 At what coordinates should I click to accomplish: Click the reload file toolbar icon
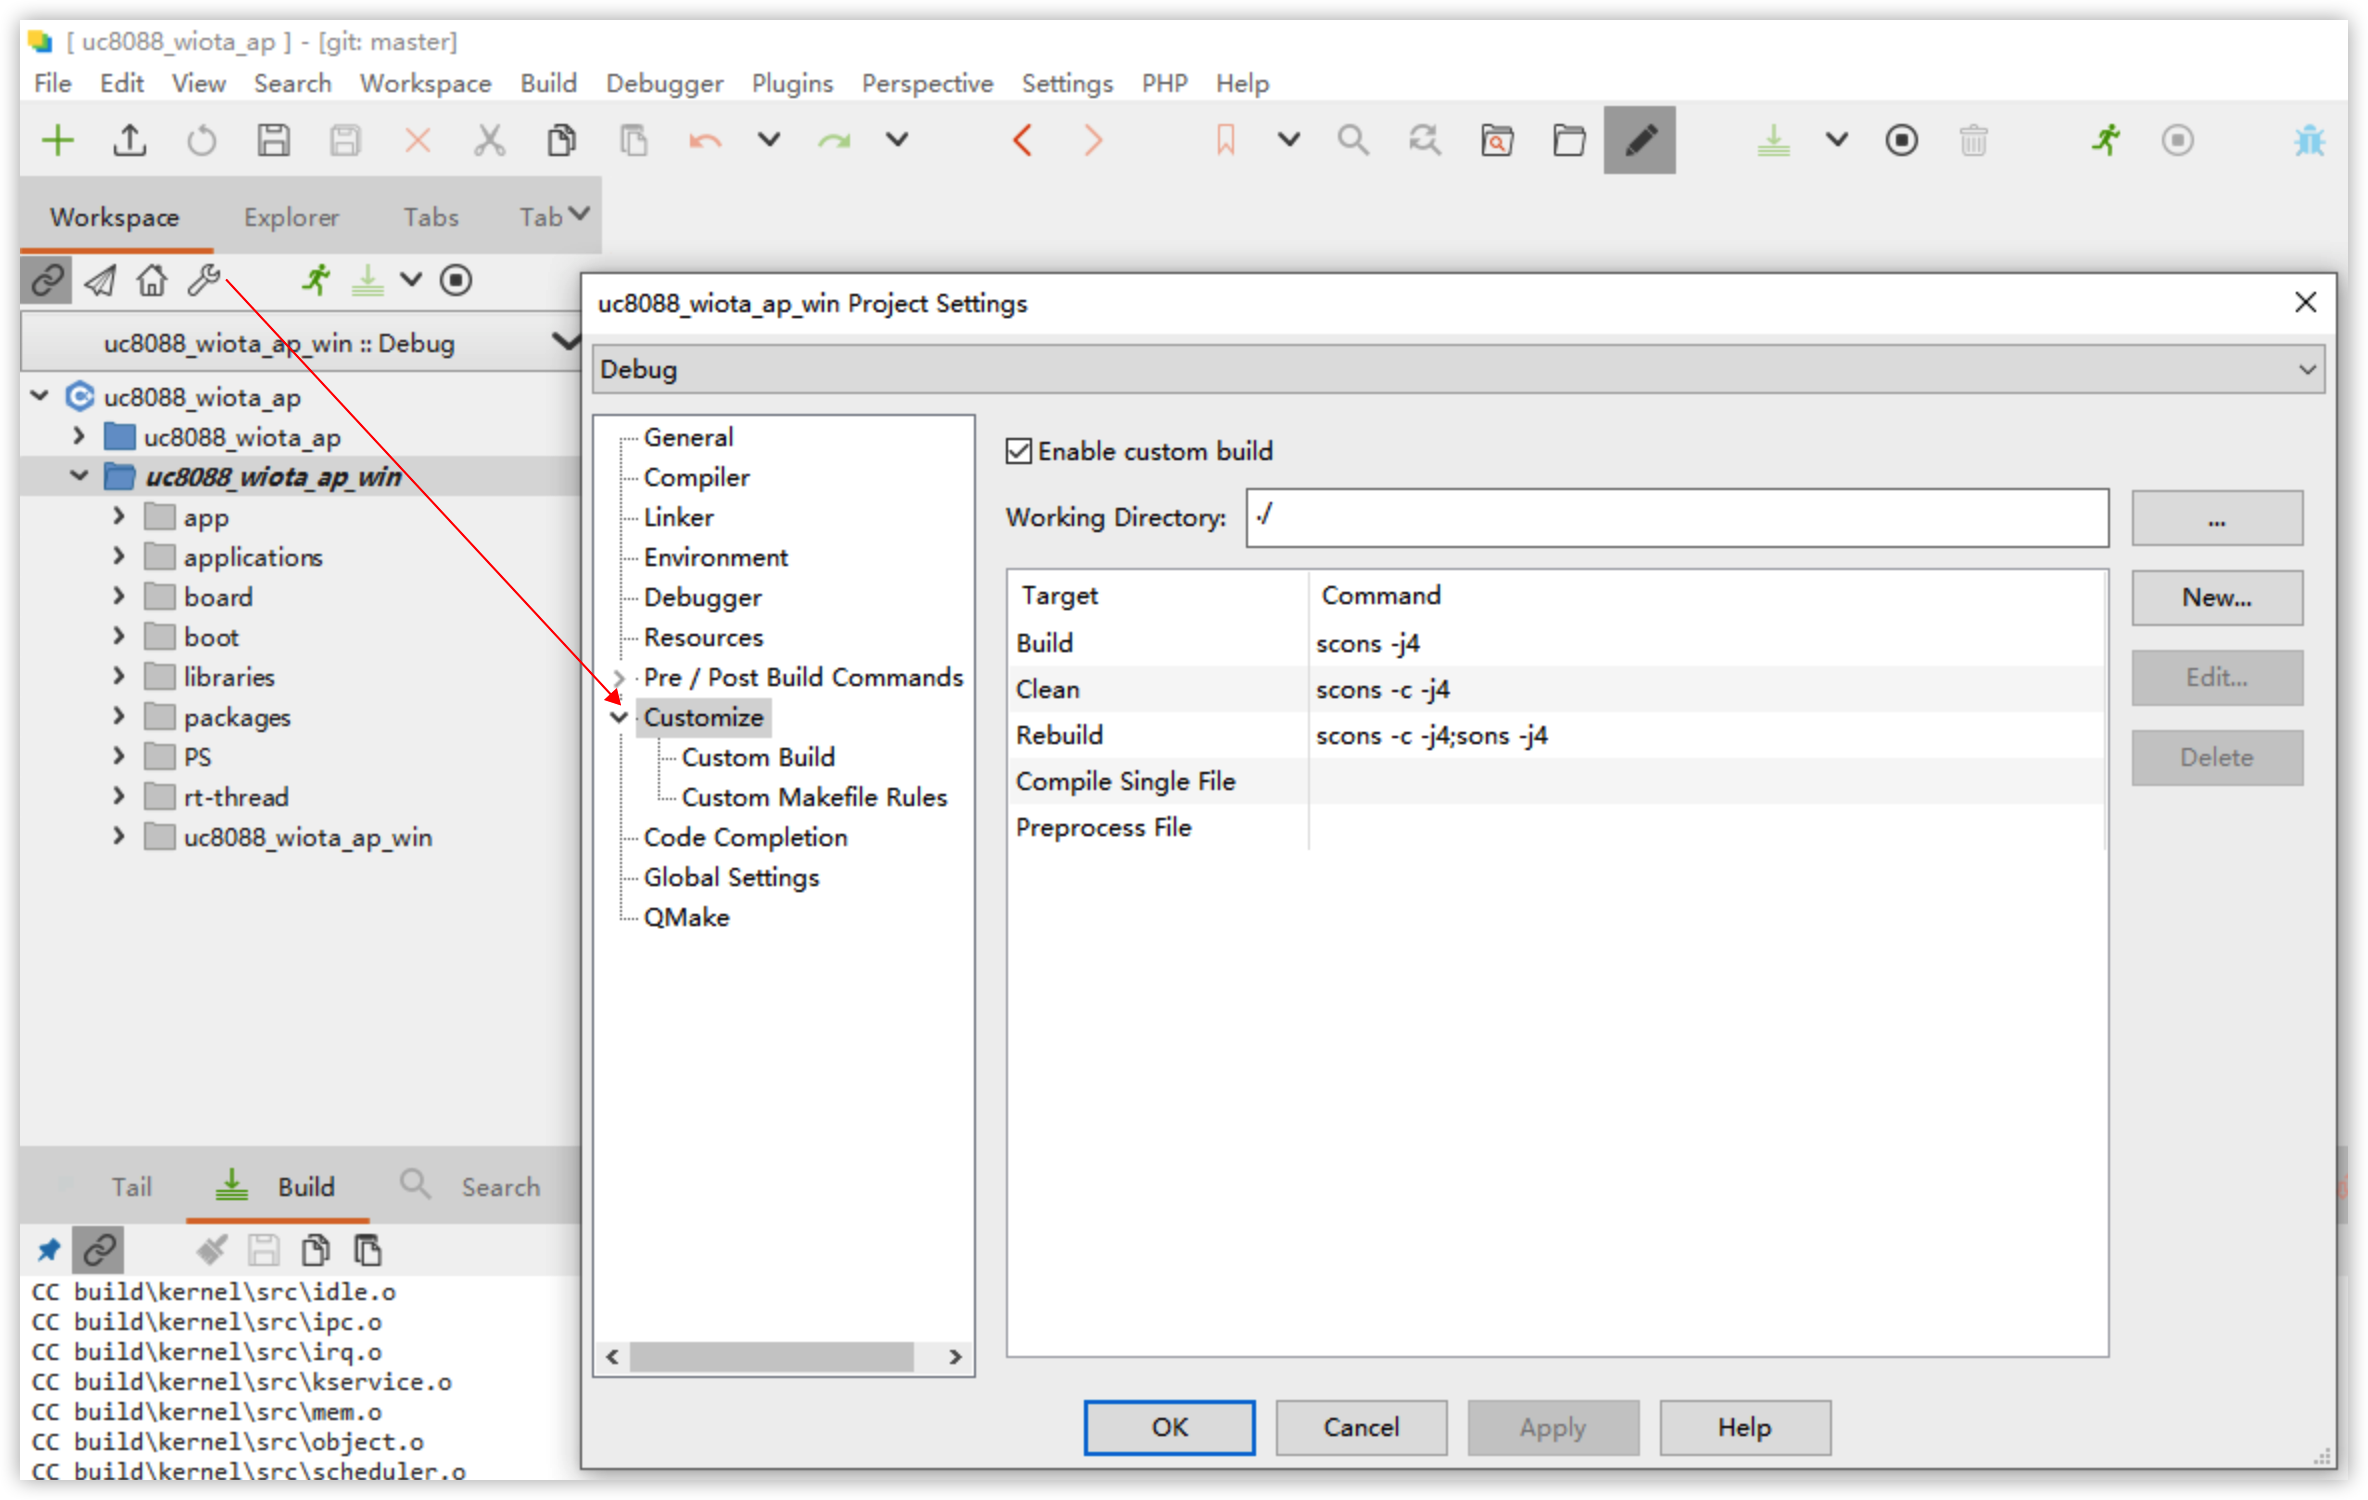(x=202, y=140)
